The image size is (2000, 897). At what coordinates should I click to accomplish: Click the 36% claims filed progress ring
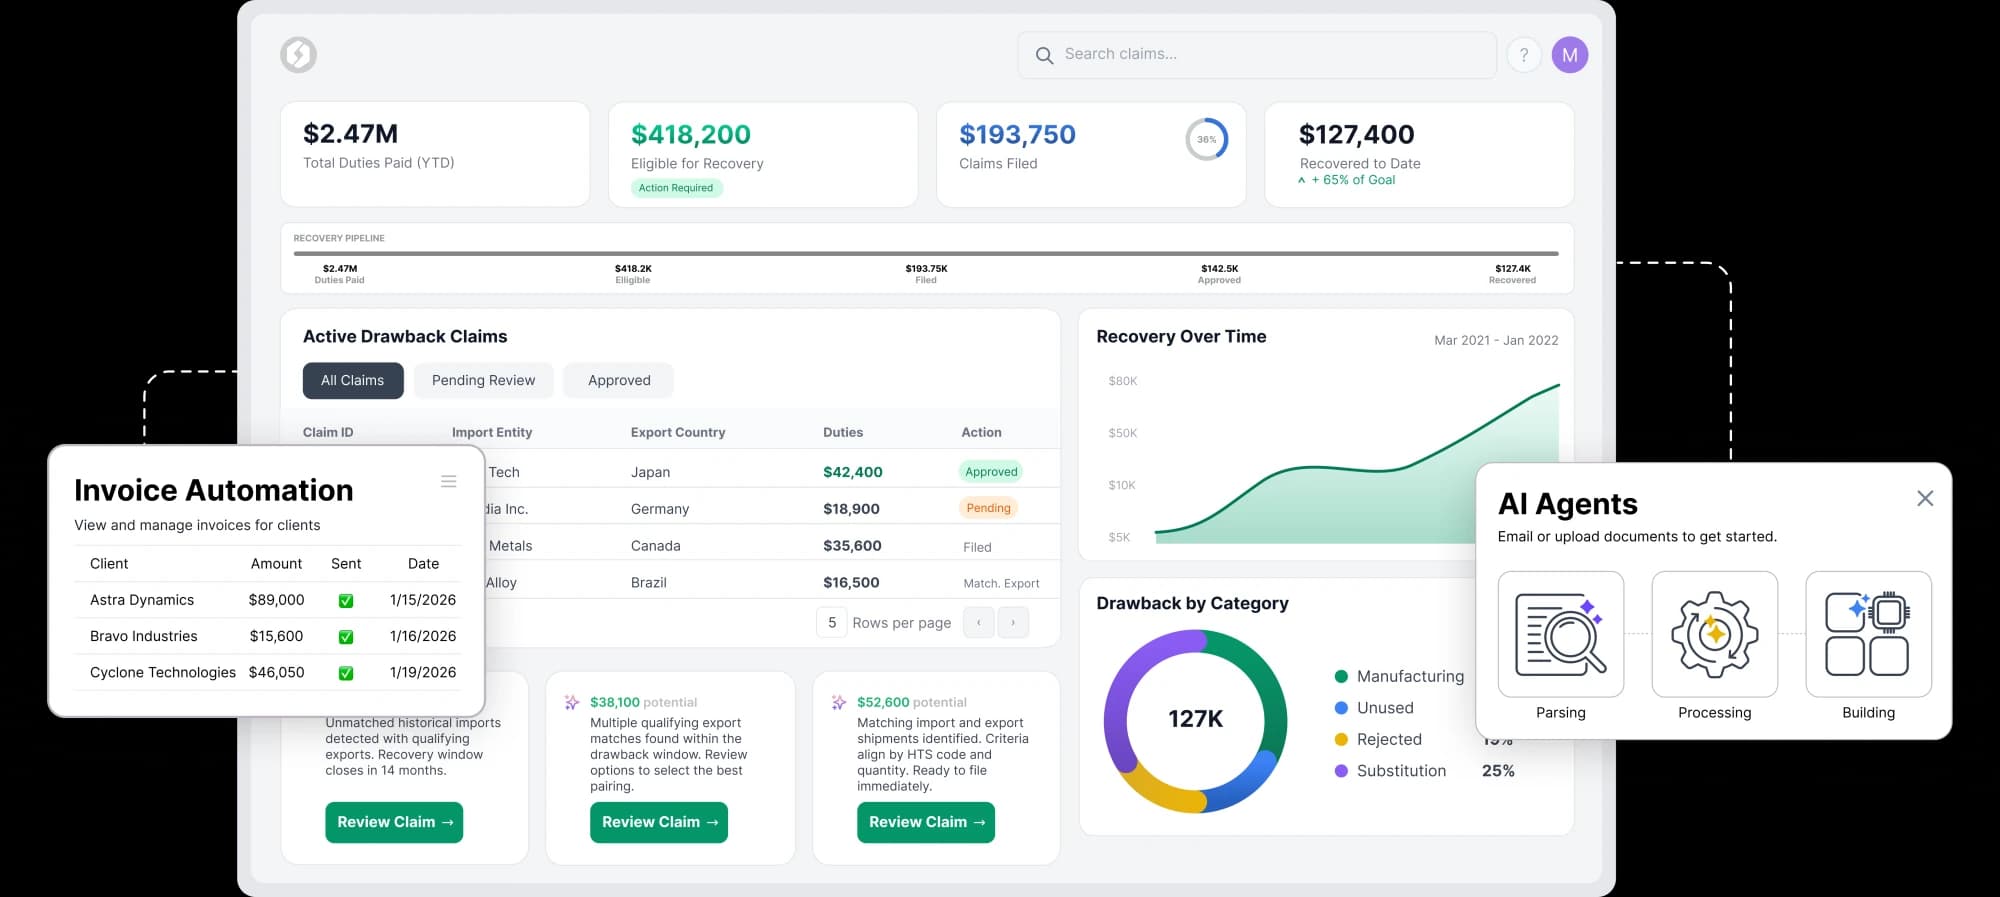tap(1207, 139)
